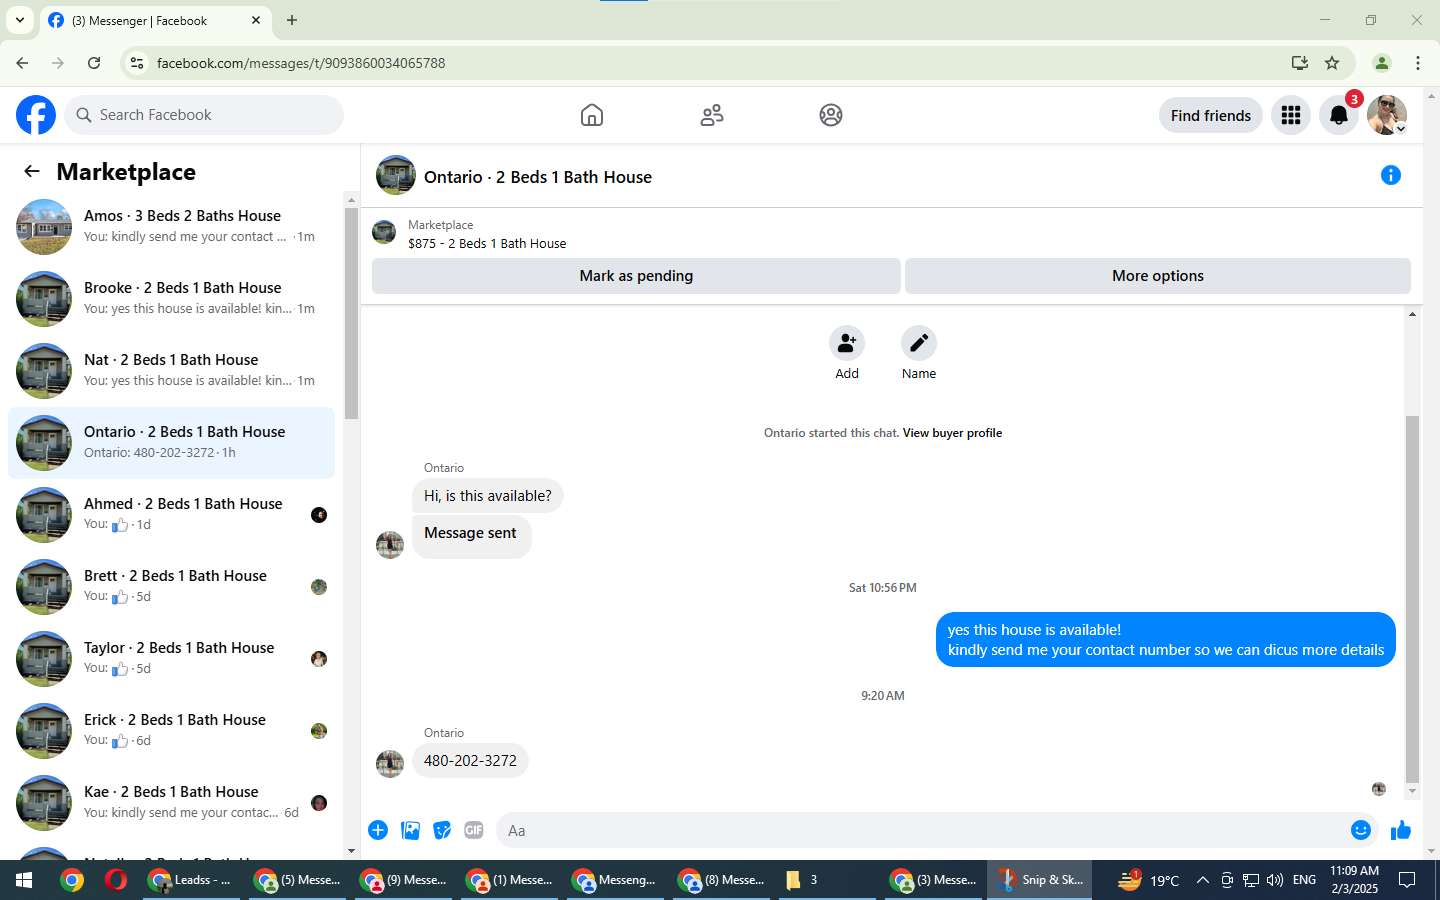Open the Windows notification center

tap(1407, 880)
